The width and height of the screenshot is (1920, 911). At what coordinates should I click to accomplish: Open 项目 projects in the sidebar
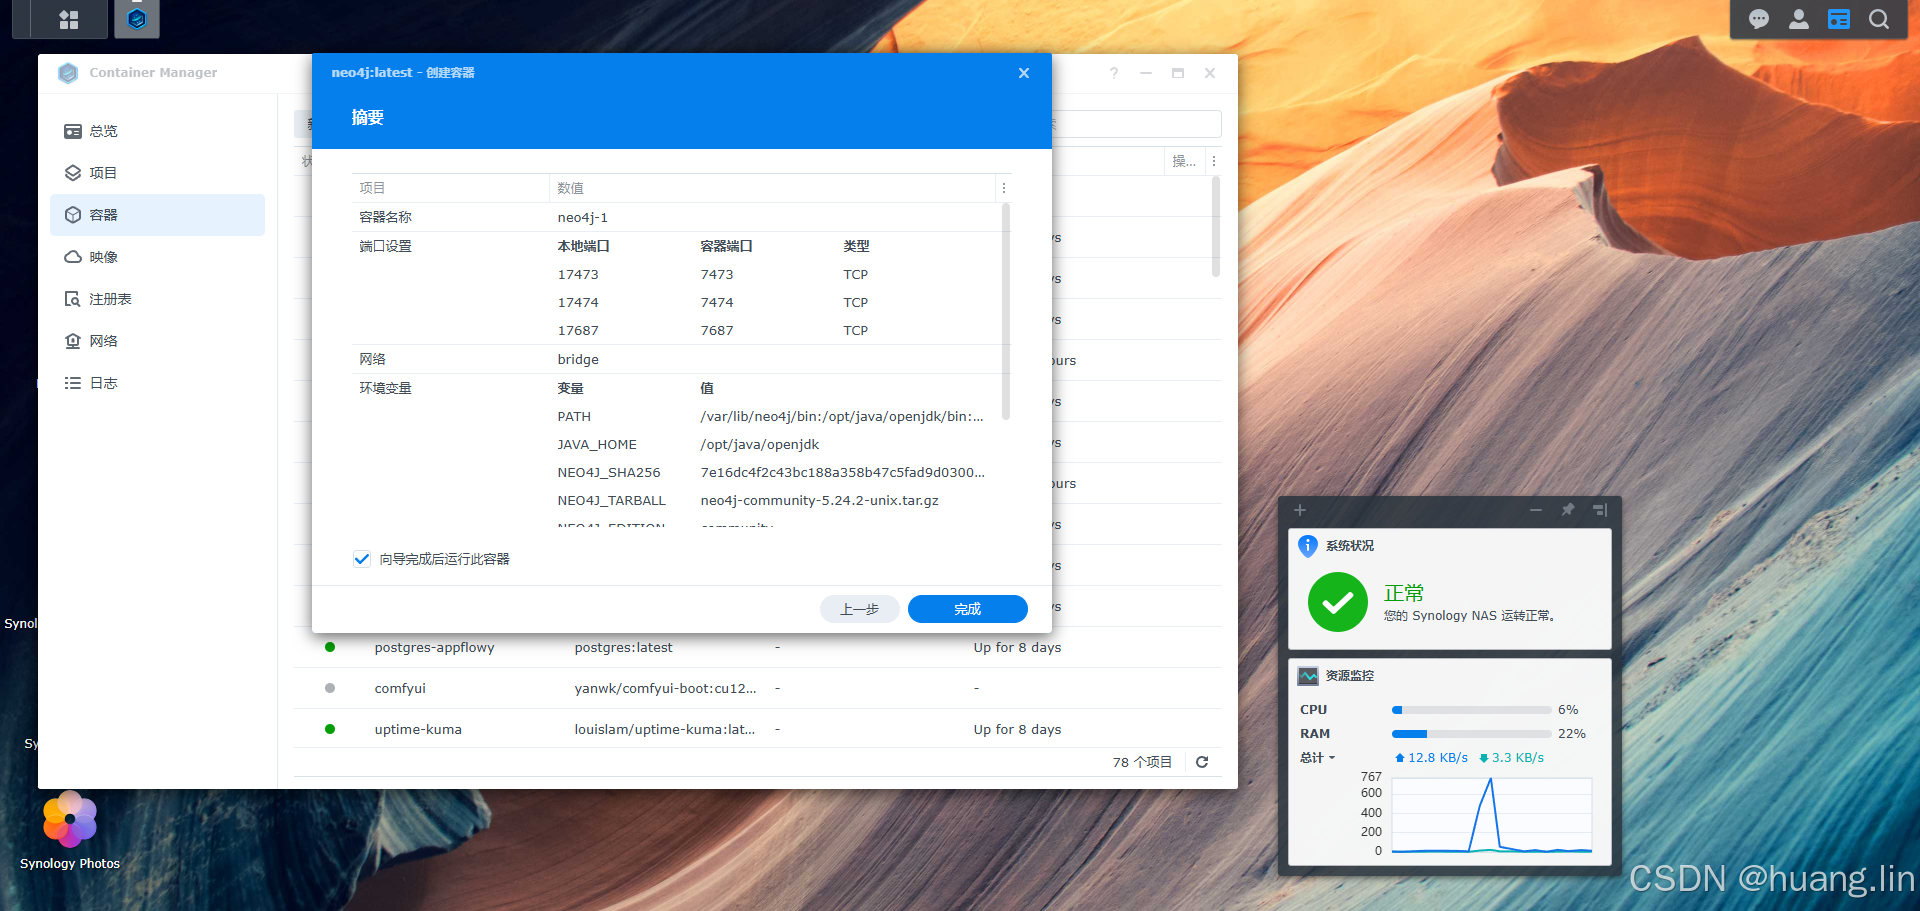[x=157, y=173]
